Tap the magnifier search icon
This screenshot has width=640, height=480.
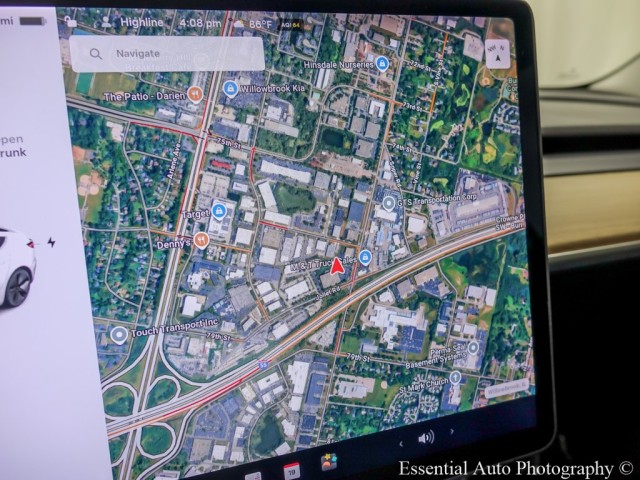pos(96,54)
